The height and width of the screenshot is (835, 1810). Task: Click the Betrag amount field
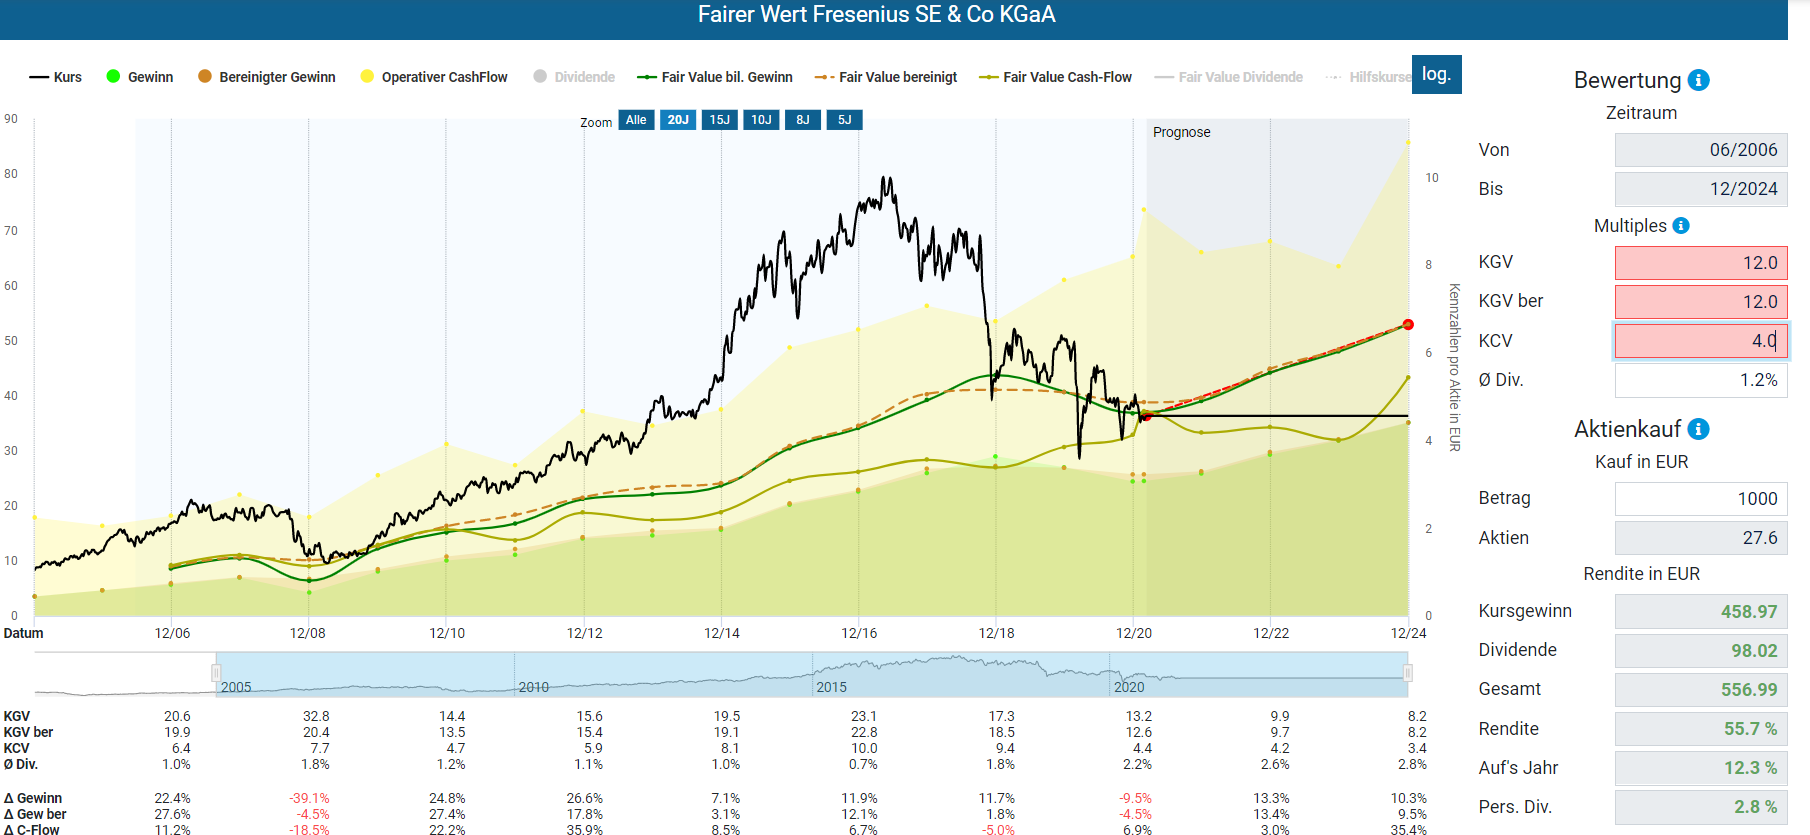(x=1701, y=498)
